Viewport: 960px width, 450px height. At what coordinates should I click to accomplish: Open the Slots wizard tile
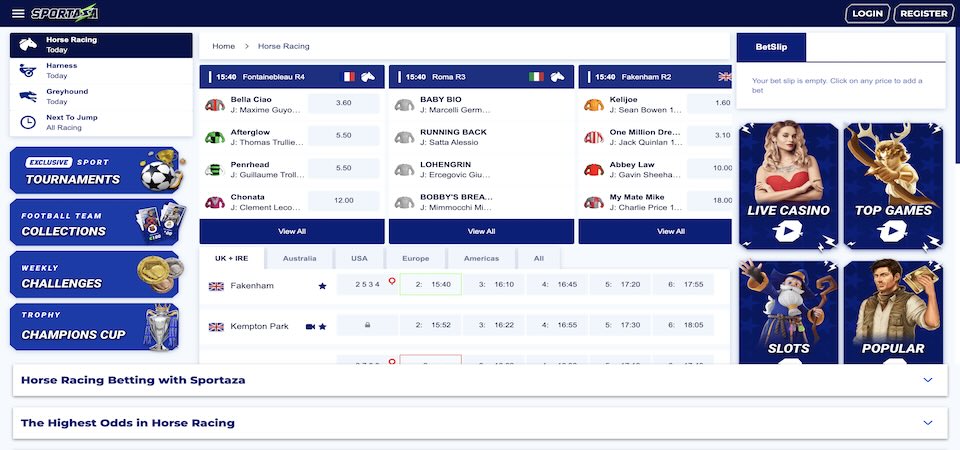(x=789, y=312)
